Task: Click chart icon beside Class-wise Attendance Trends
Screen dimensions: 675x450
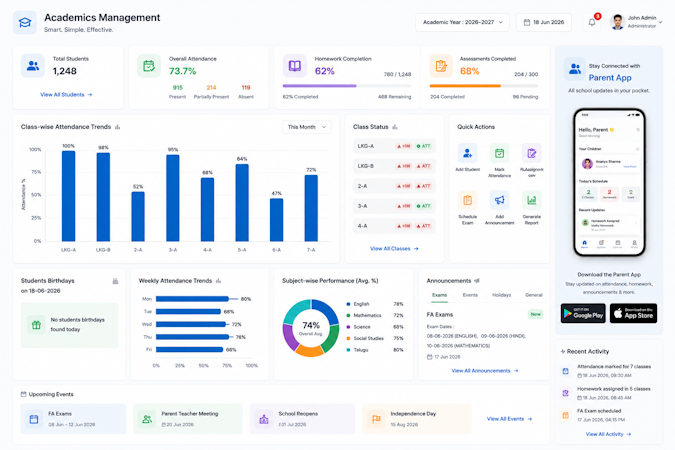Action: click(118, 127)
